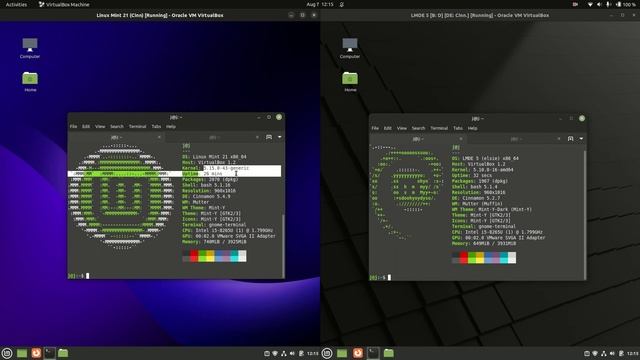640x360 pixels.
Task: Open the volume icon in LMDE 5 tray
Action: pos(612,353)
